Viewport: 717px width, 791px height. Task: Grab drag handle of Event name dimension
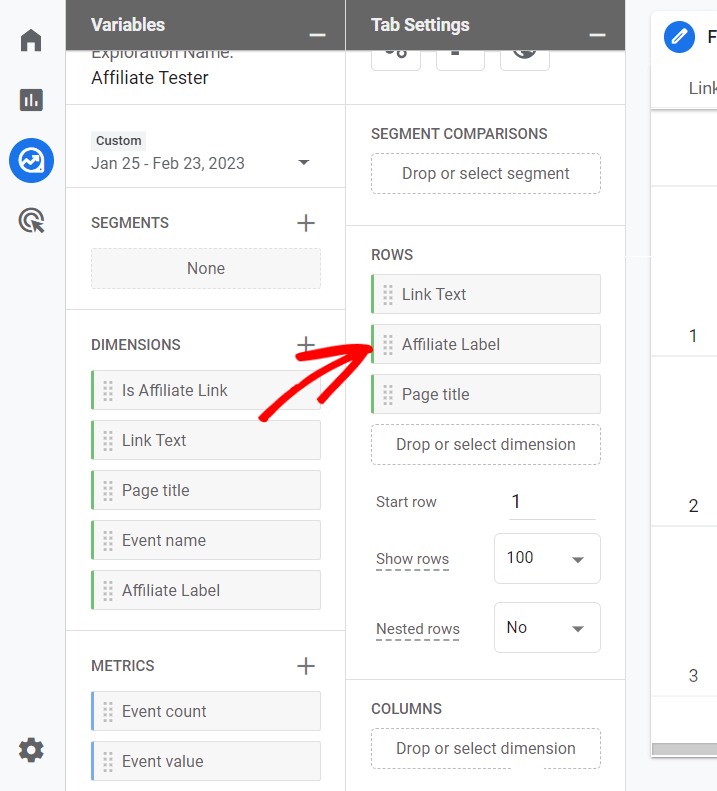tap(108, 540)
